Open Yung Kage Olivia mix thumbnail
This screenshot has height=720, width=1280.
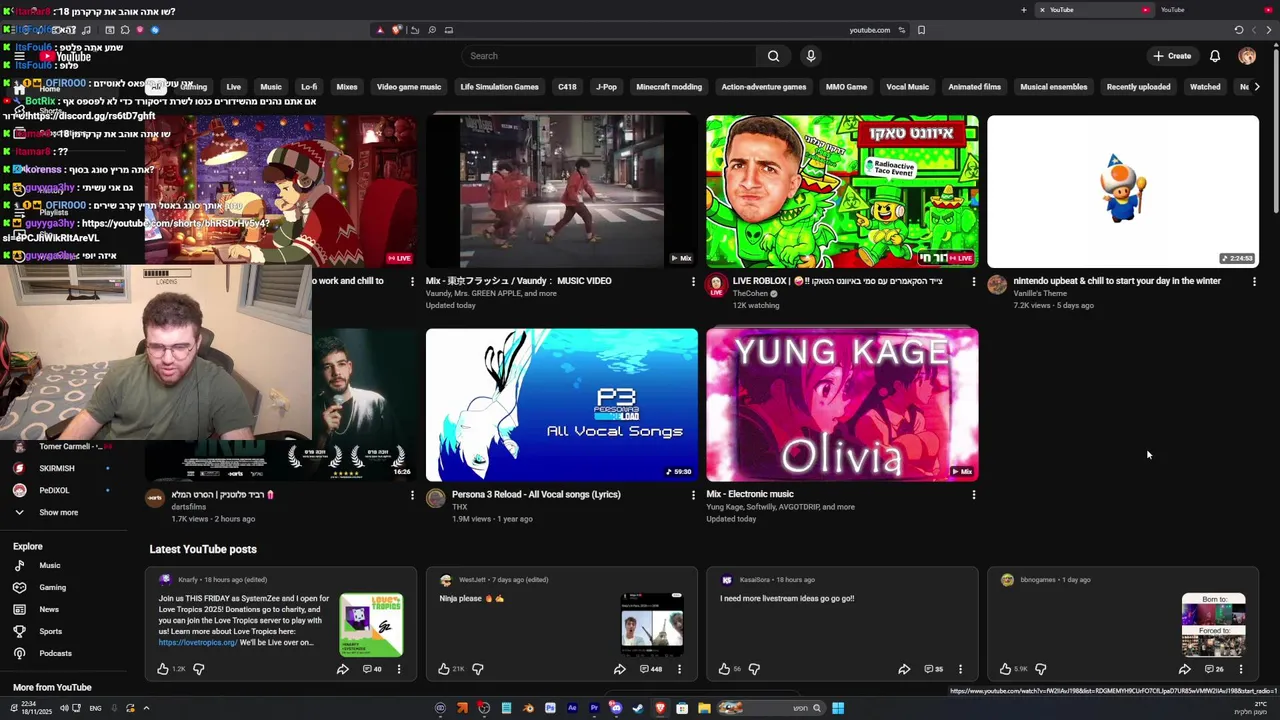click(x=842, y=405)
